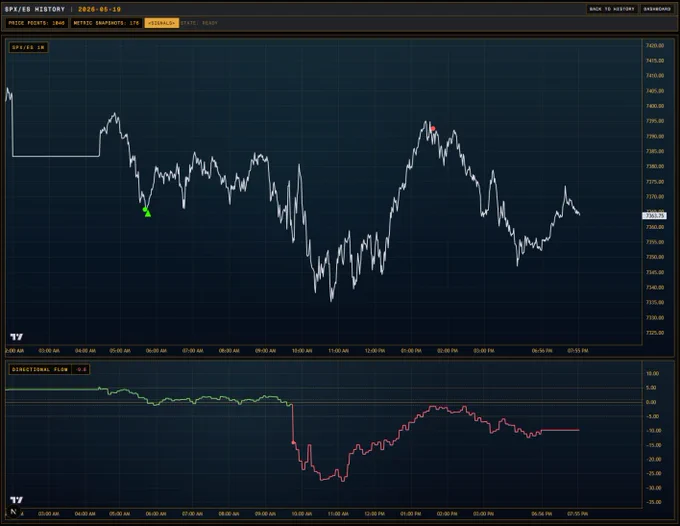Click the green triangle buy signal marker

pyautogui.click(x=148, y=214)
